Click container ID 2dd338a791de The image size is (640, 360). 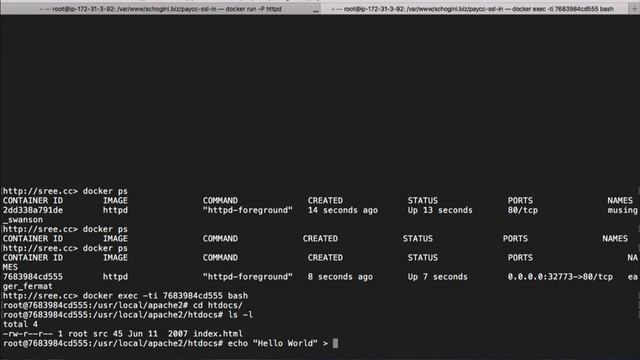tap(33, 210)
